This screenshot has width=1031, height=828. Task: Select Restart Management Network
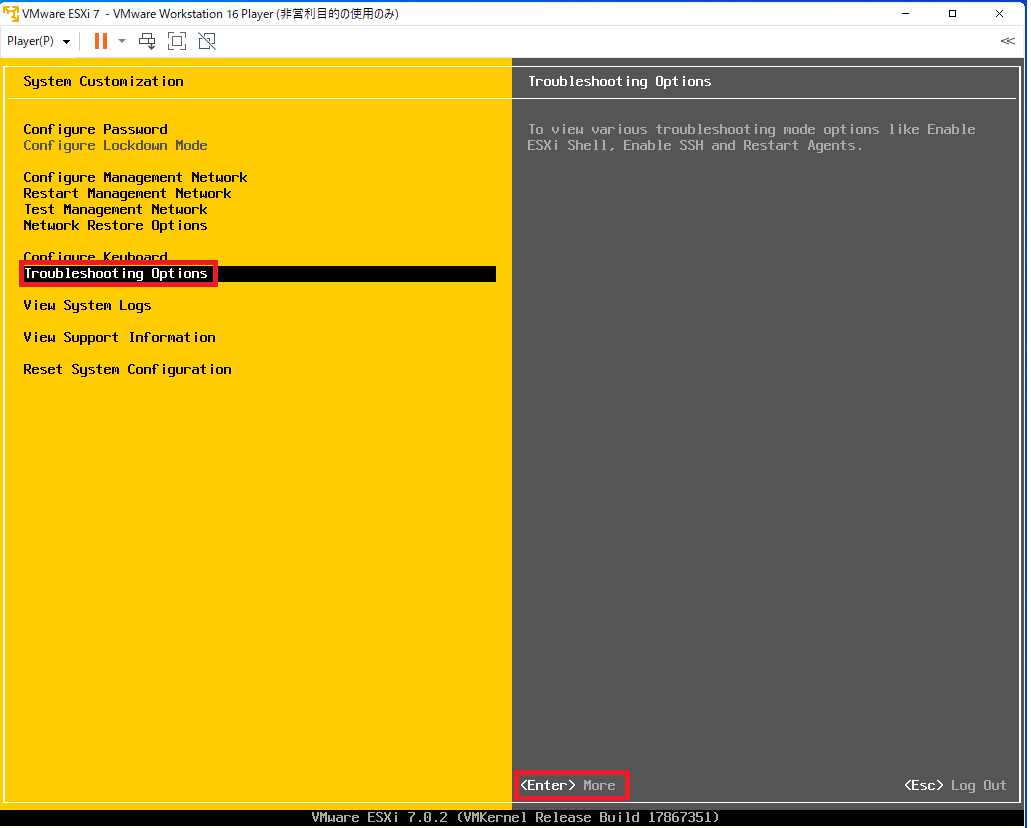click(x=125, y=193)
